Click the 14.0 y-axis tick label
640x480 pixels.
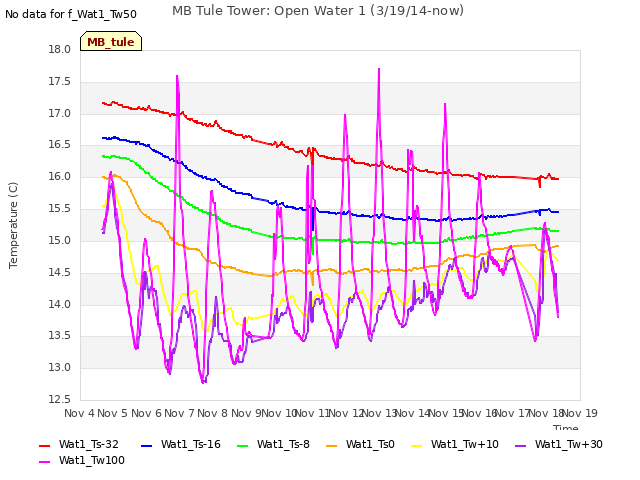pos(60,304)
